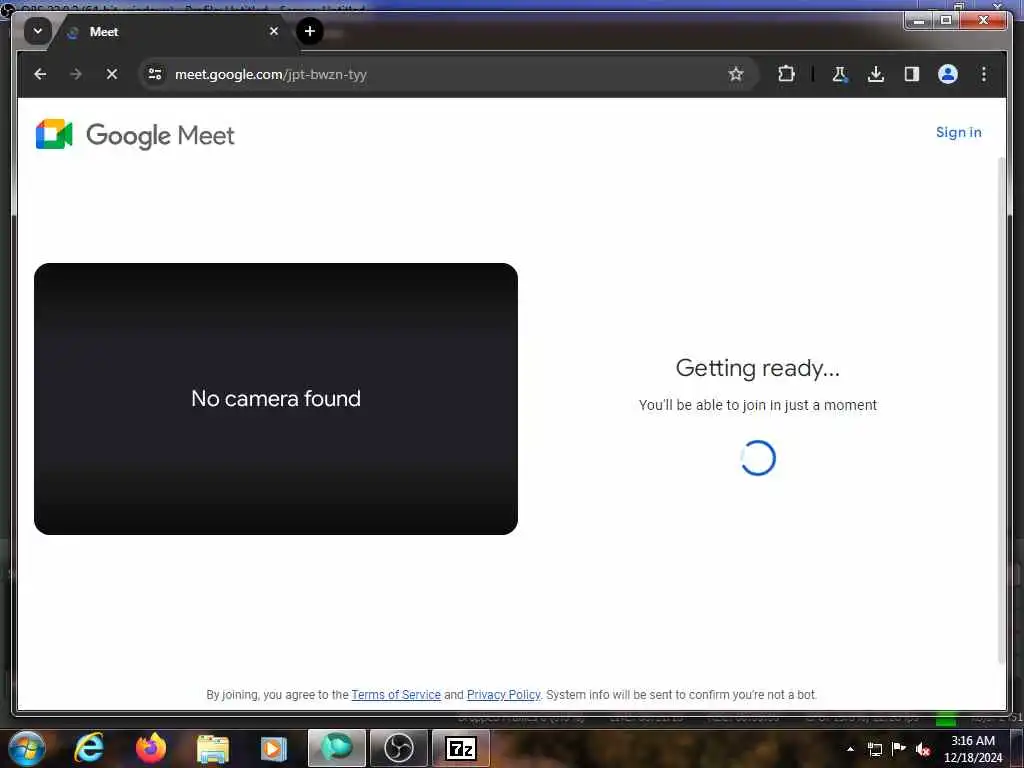1024x768 pixels.
Task: Open the Windows Start menu
Action: [26, 748]
